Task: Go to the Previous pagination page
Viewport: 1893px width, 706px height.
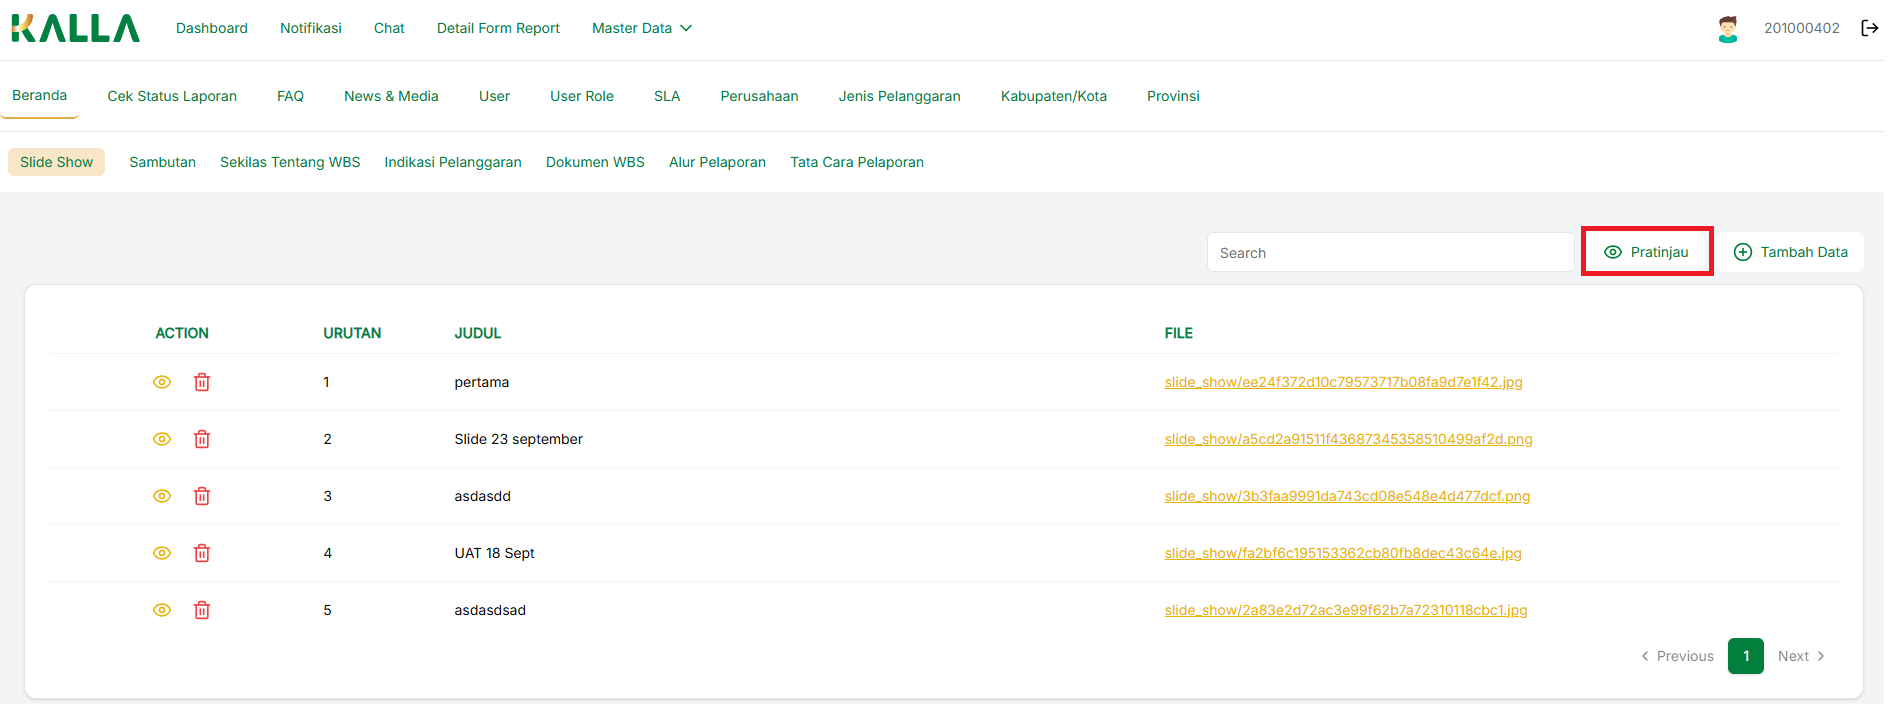Action: (x=1677, y=656)
